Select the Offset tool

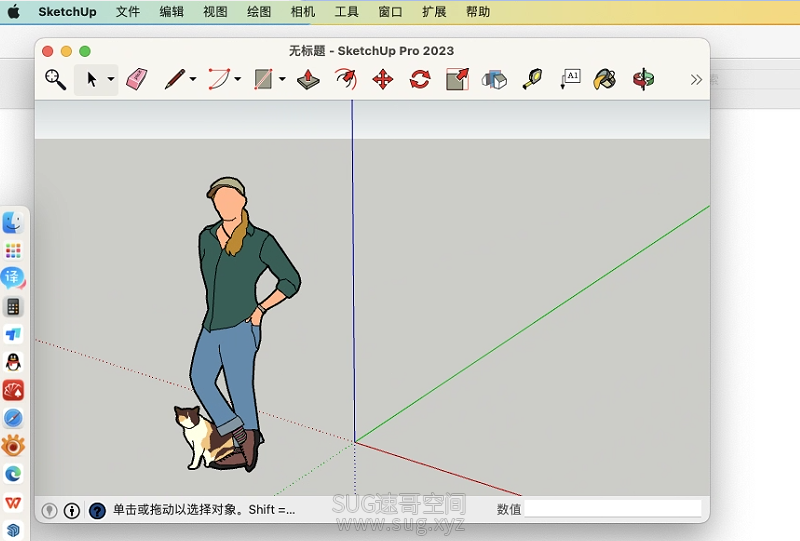[345, 80]
